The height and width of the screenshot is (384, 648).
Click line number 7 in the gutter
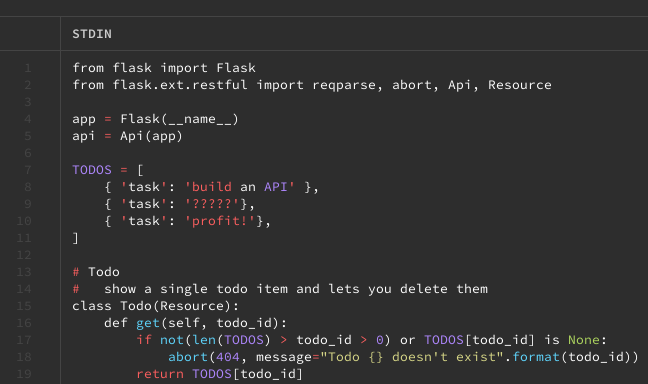click(28, 170)
